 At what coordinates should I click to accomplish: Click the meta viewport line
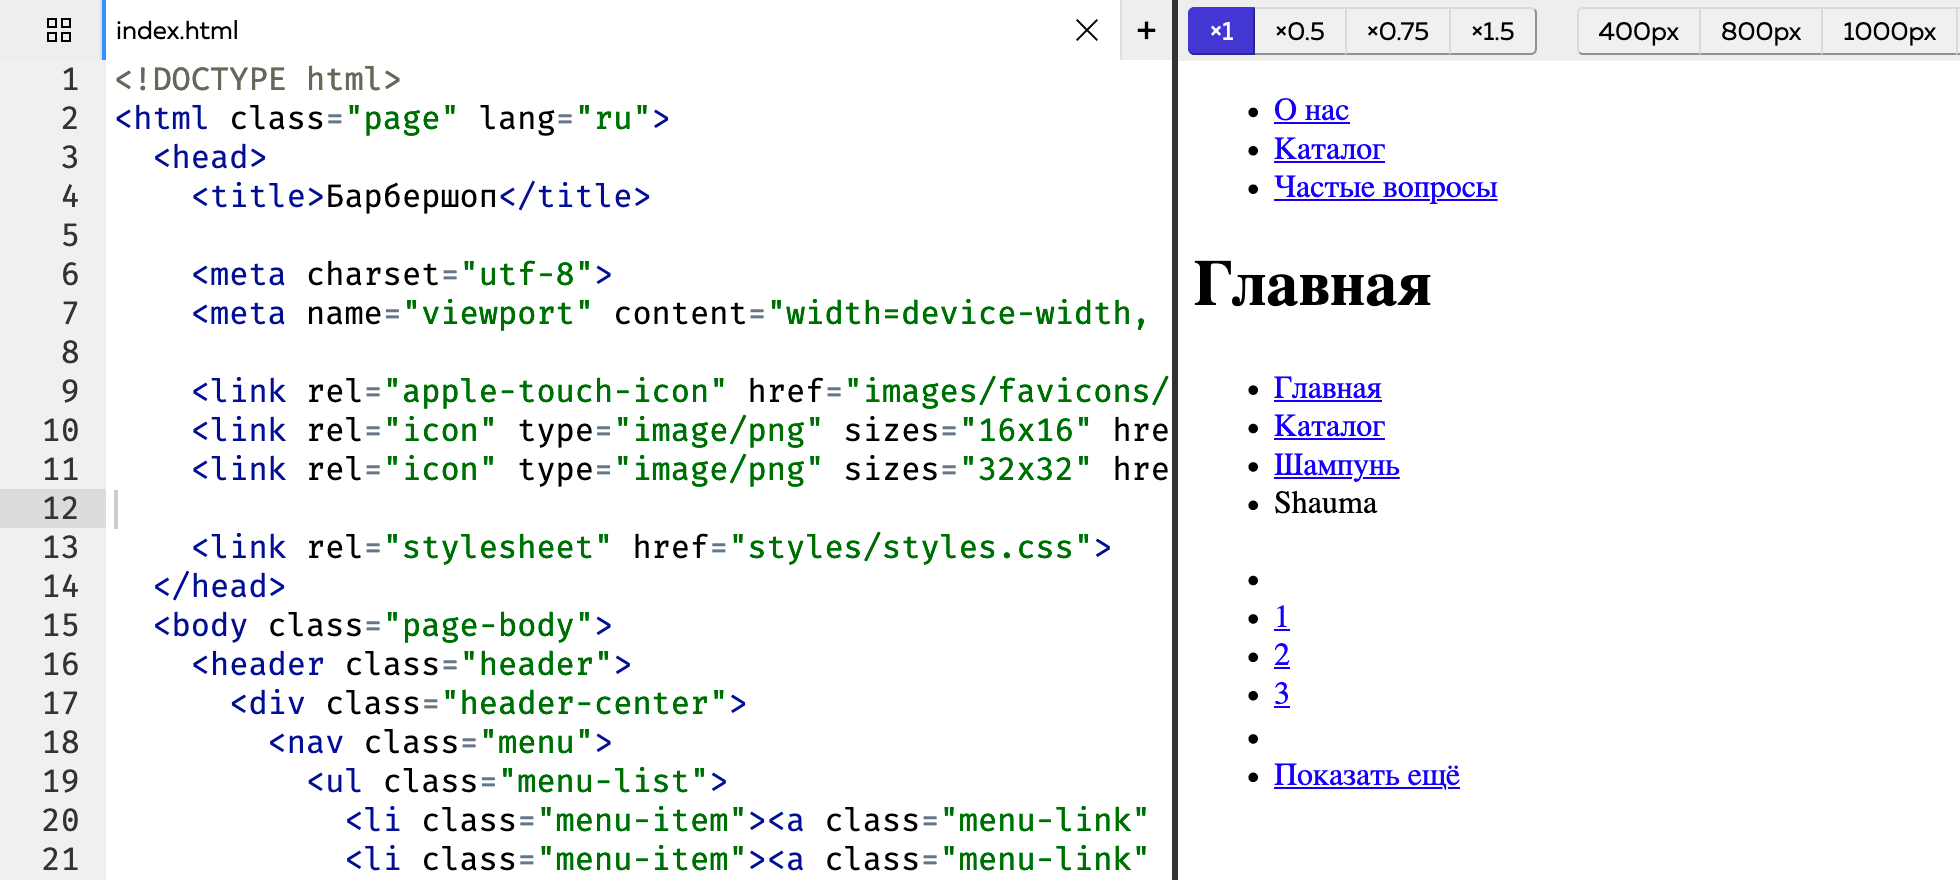point(670,313)
